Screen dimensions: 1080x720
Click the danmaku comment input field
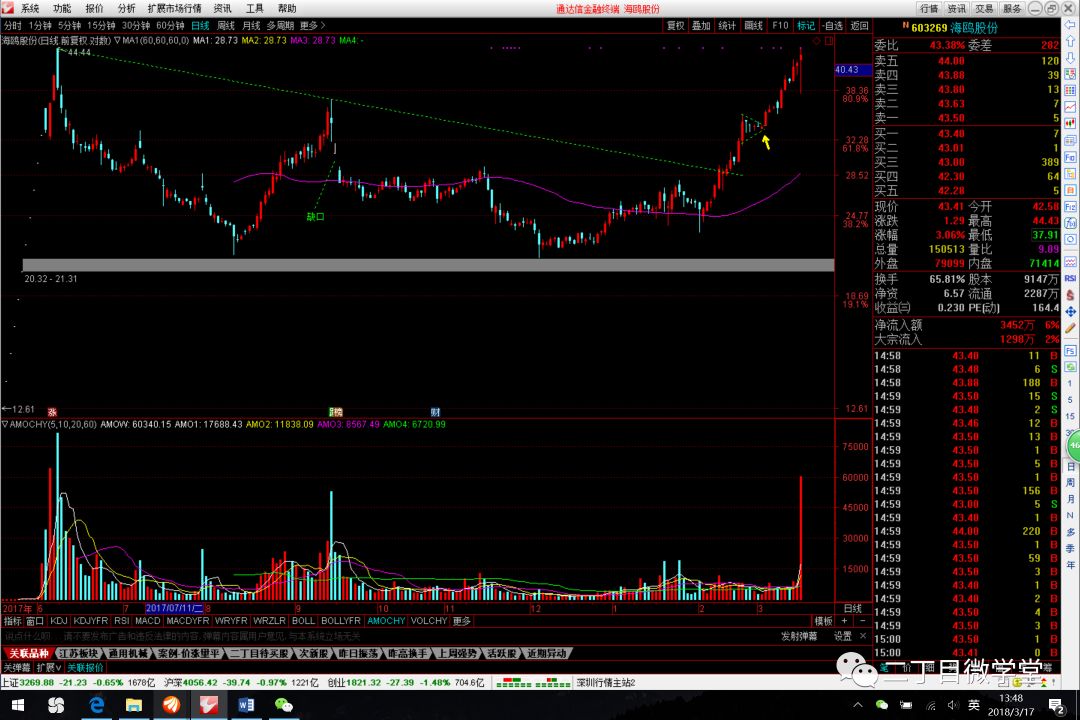coord(386,636)
